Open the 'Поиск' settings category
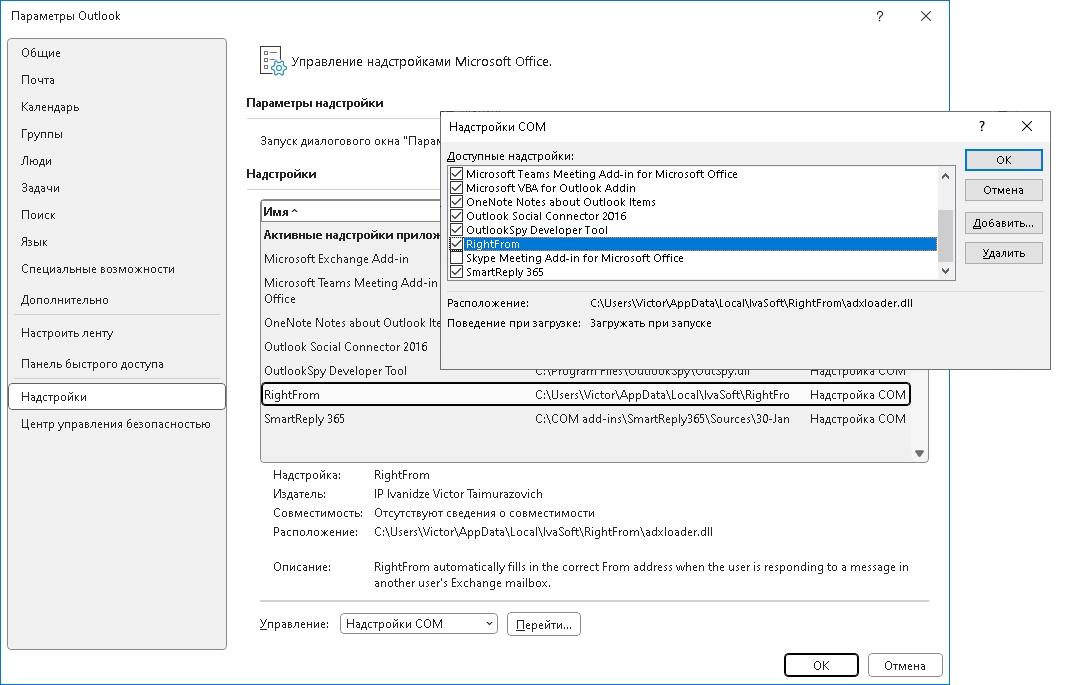1065x685 pixels. (39, 215)
